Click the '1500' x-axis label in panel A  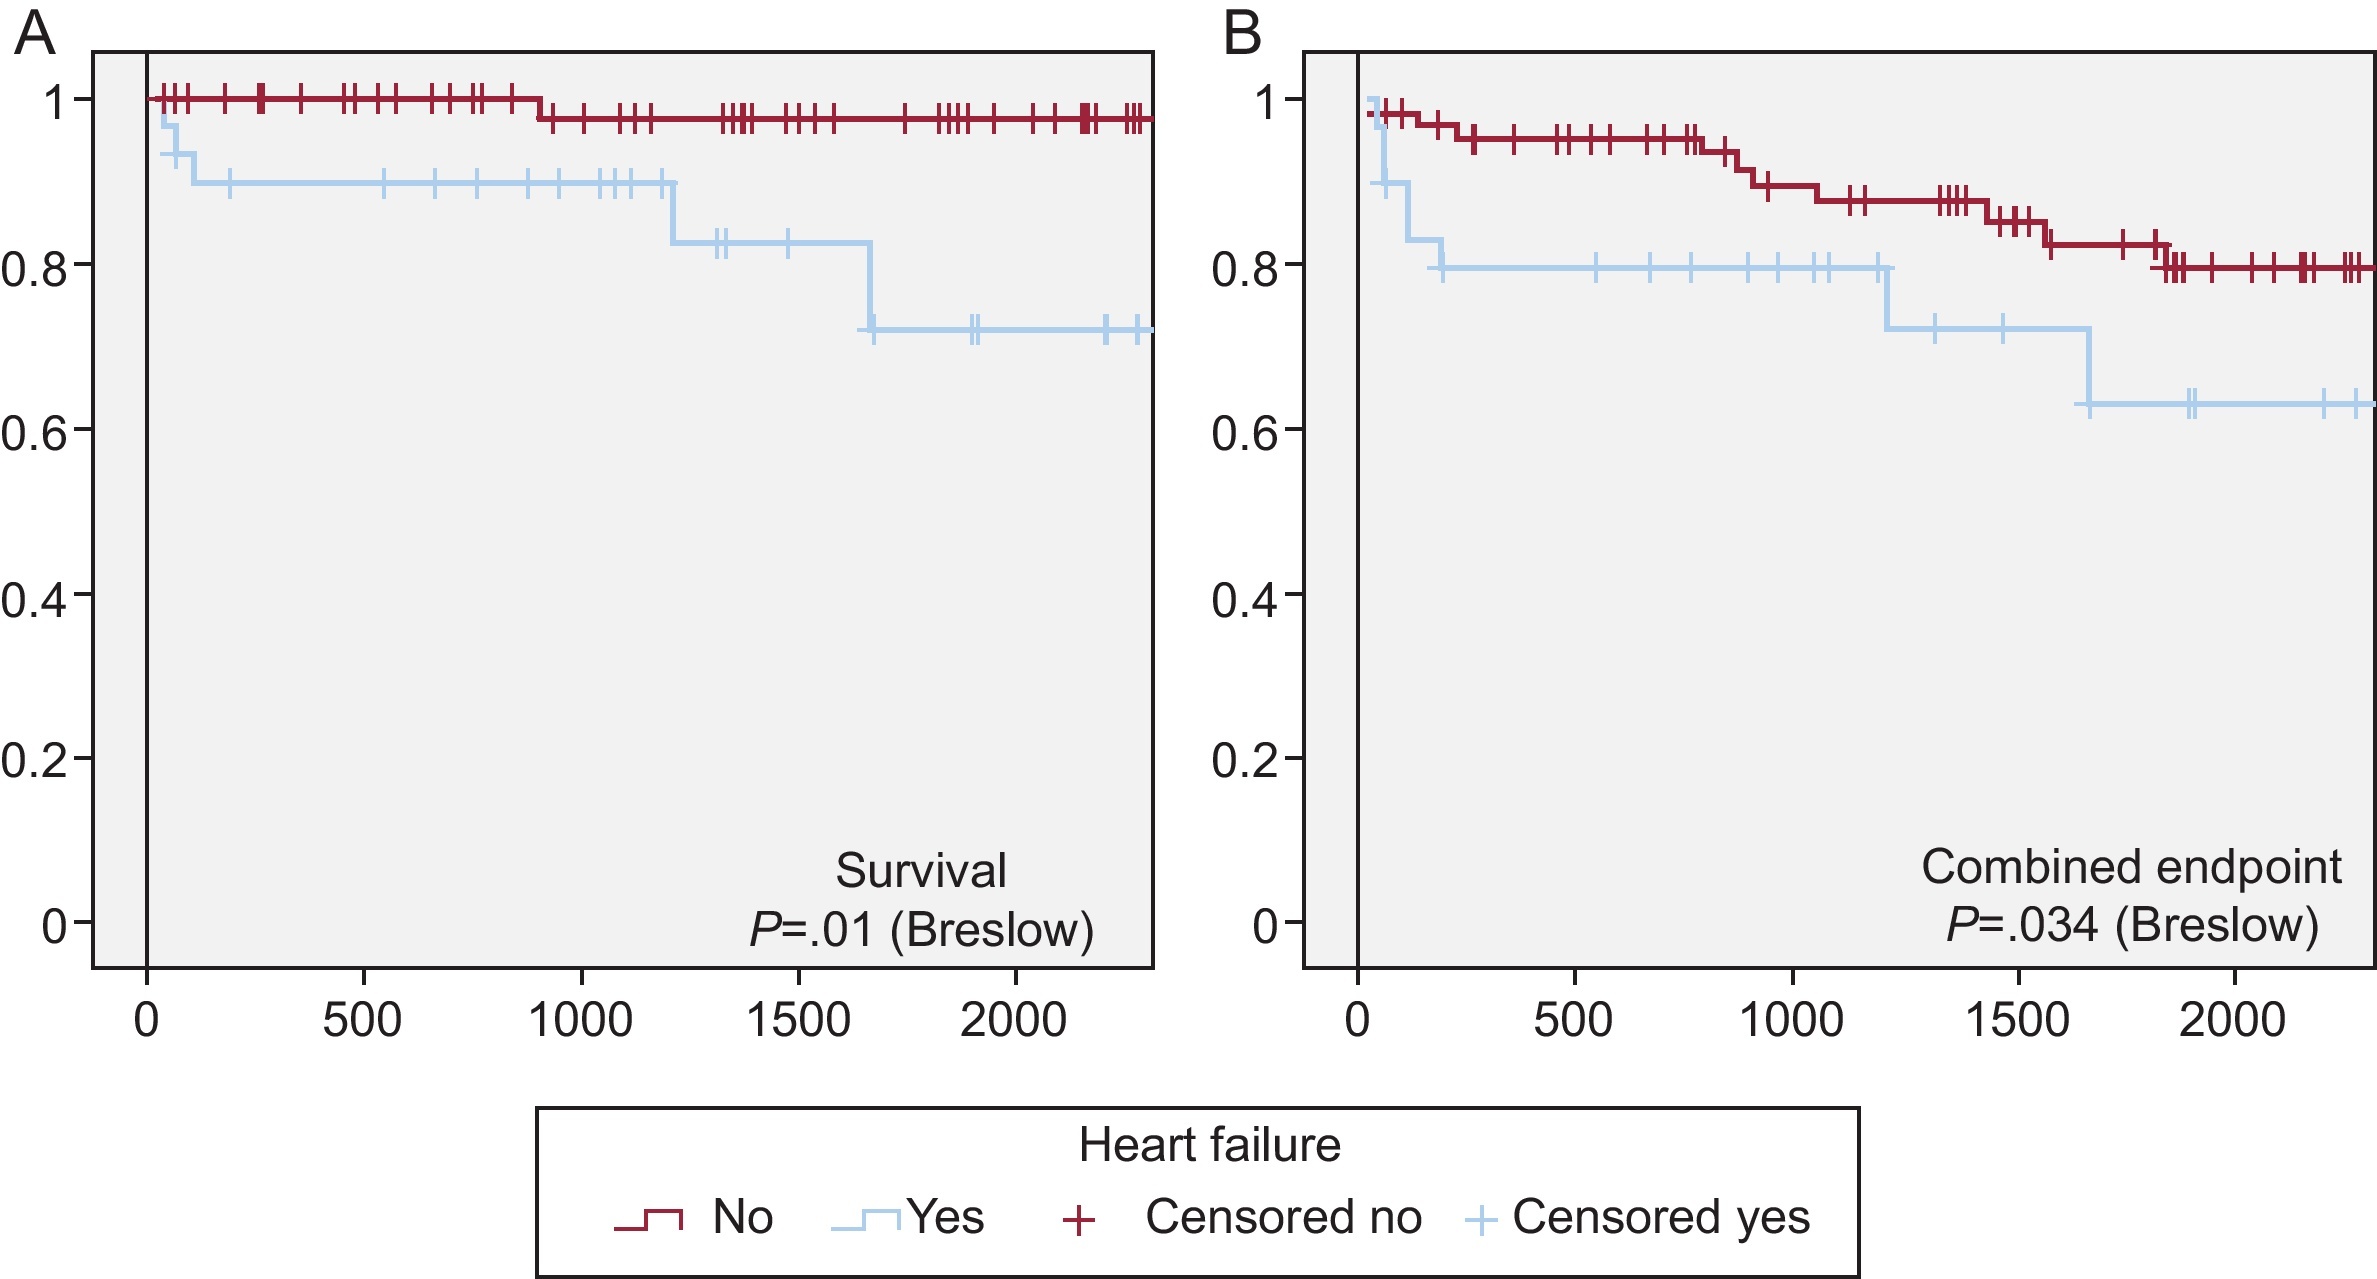point(798,1021)
